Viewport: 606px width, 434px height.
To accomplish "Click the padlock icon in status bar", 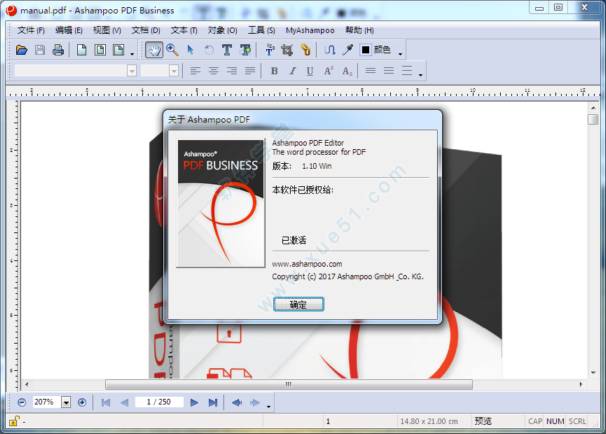I will tap(14, 421).
